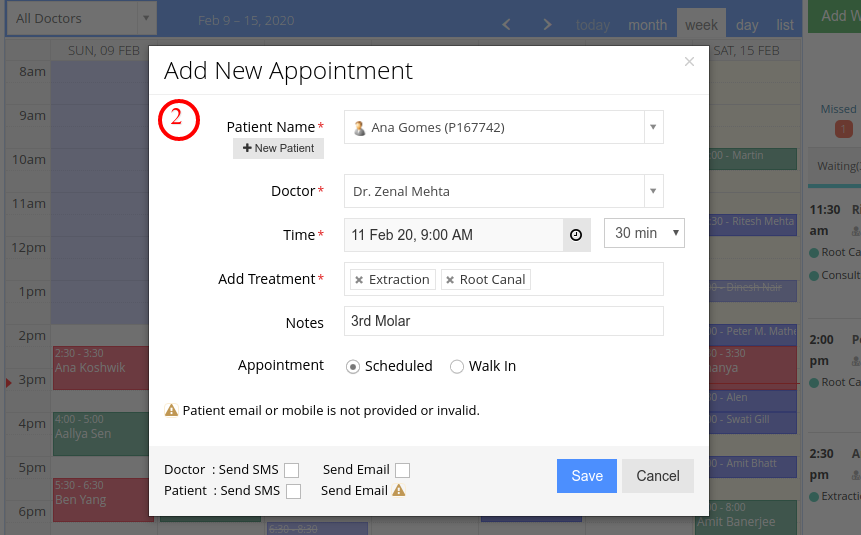Switch calendar to month view

tap(647, 25)
